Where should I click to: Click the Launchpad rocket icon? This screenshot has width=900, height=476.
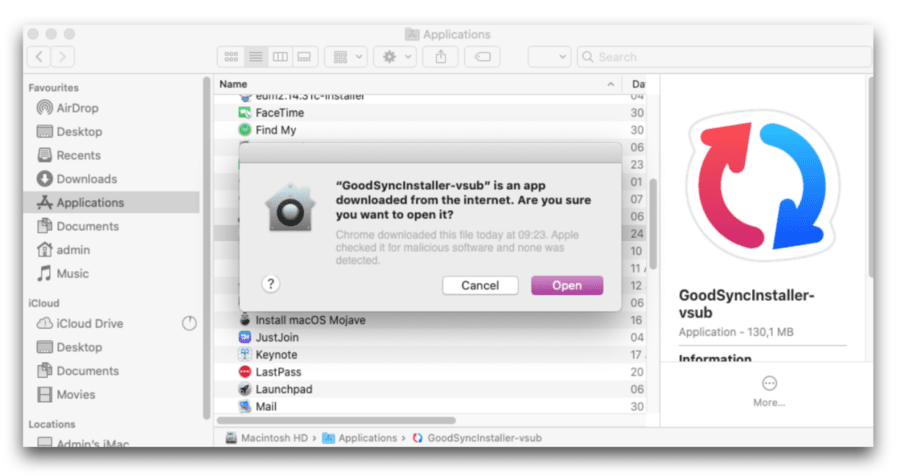click(x=245, y=389)
